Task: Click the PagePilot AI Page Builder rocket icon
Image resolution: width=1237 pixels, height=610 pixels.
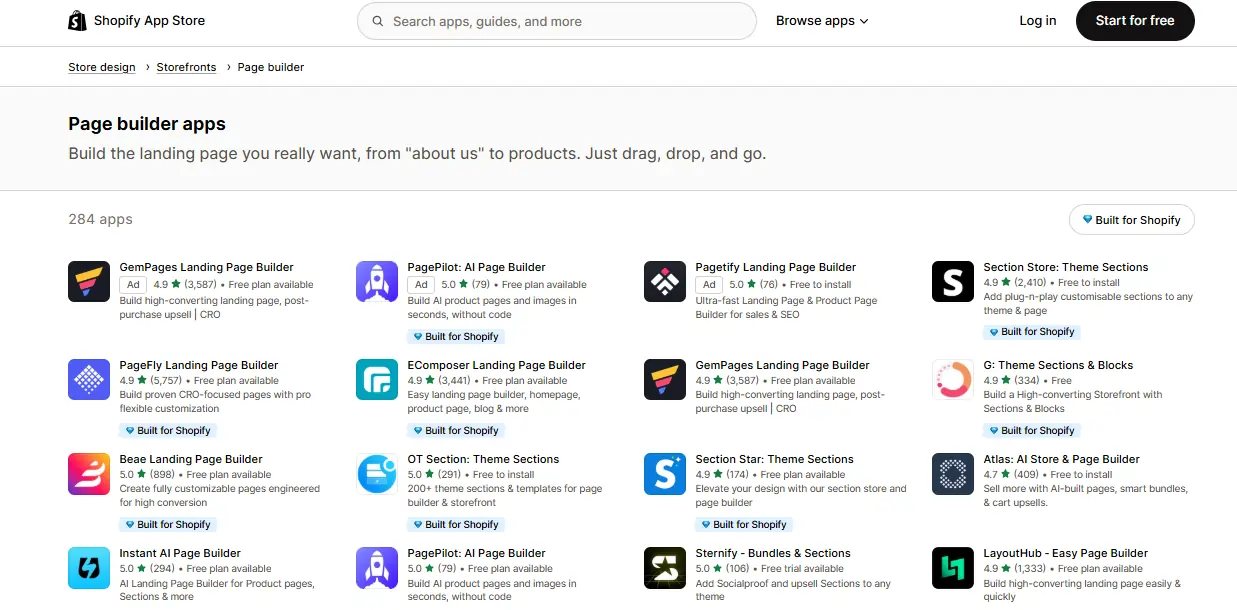Action: 376,281
